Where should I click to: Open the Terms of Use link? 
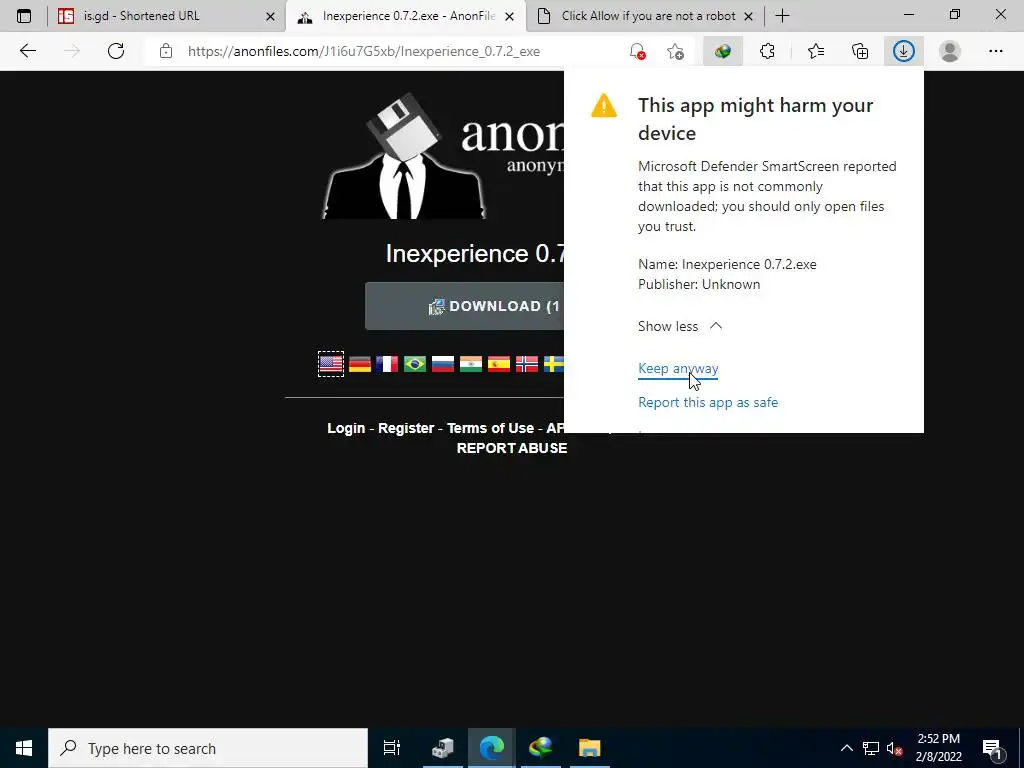coord(490,428)
